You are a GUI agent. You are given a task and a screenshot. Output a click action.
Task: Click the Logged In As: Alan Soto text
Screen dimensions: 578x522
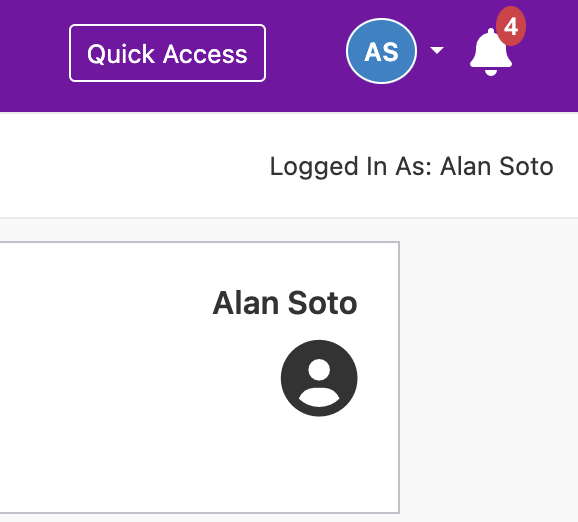coord(411,167)
